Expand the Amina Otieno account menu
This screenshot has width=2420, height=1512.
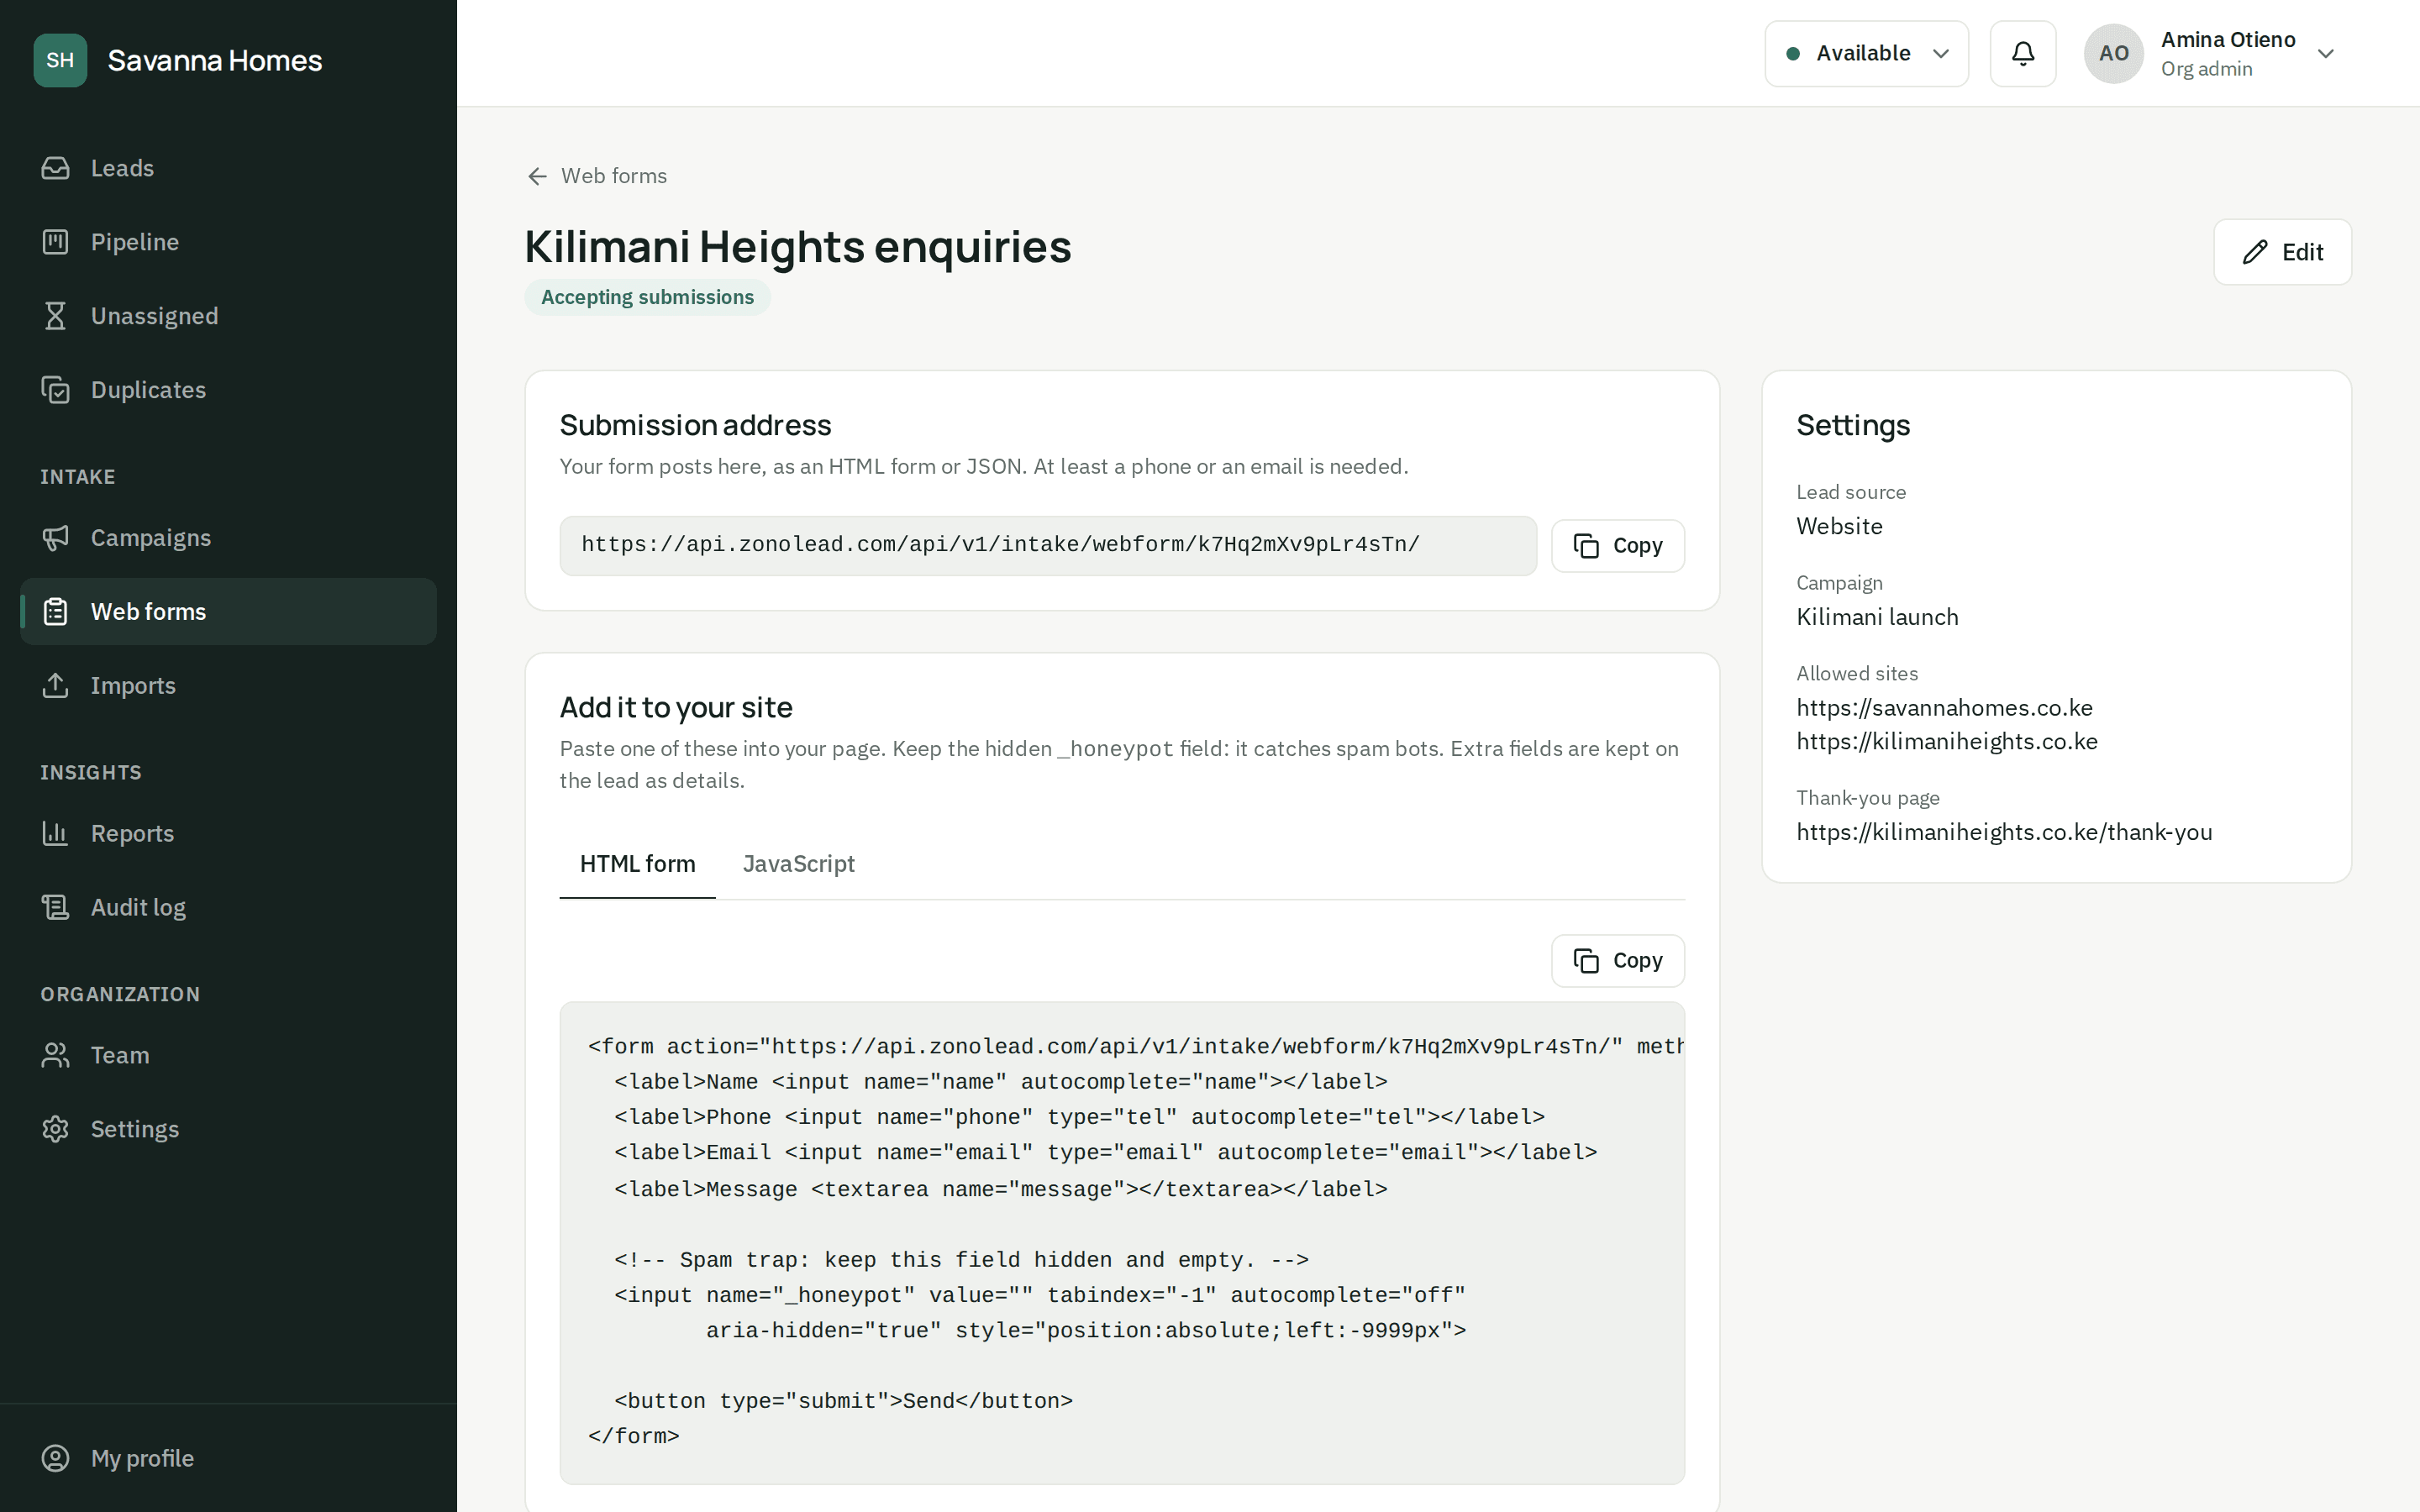[x=2211, y=54]
